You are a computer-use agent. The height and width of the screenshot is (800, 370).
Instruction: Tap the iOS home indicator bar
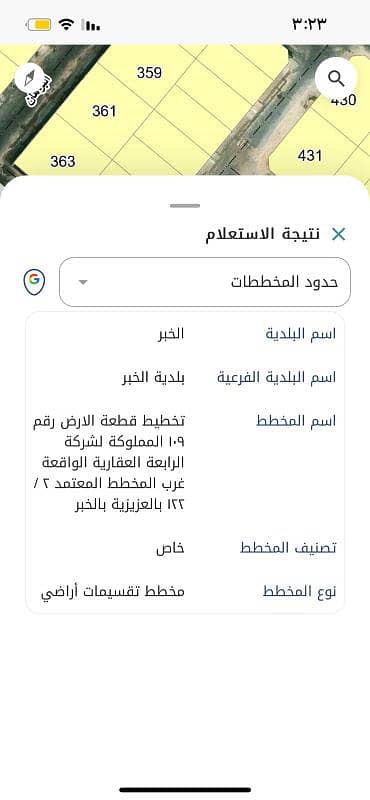(x=185, y=790)
